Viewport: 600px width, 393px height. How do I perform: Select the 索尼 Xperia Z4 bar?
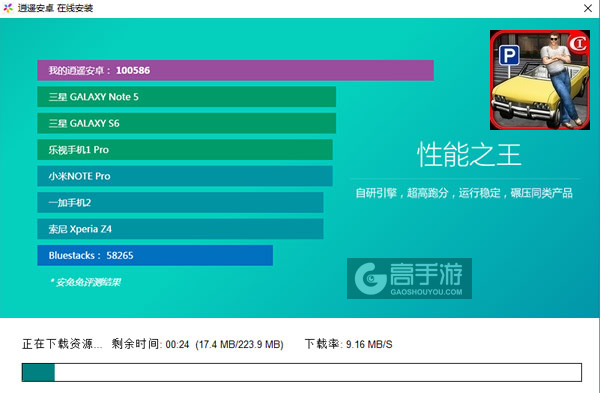click(180, 228)
